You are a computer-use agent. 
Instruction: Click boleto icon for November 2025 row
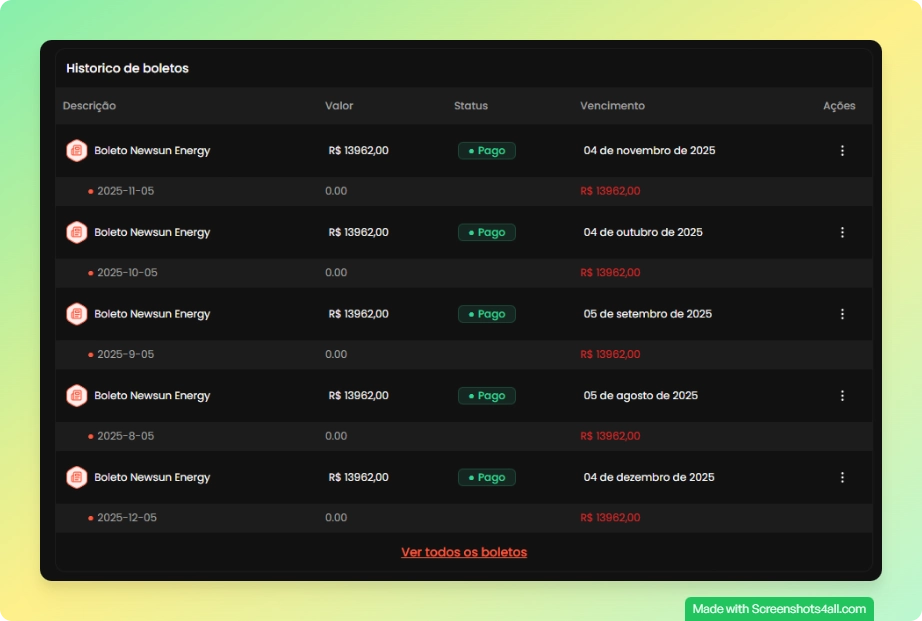coord(77,151)
